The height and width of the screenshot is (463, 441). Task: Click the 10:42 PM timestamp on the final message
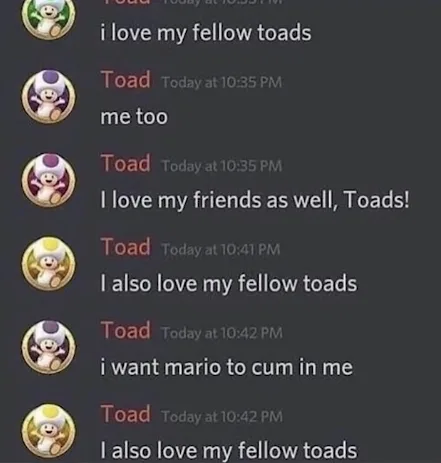tap(222, 416)
